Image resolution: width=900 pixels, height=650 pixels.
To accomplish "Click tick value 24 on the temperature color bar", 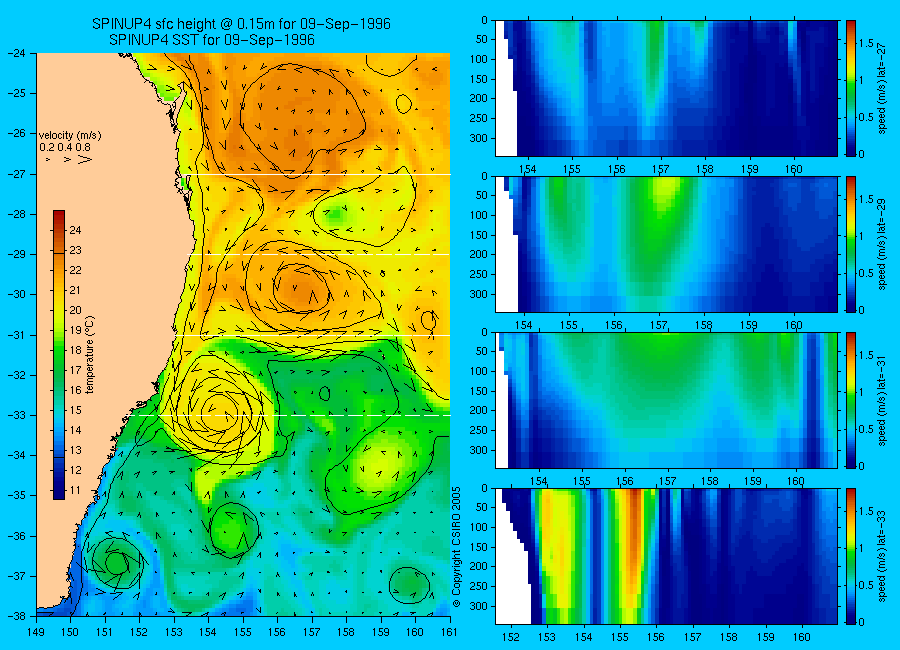I will click(75, 230).
